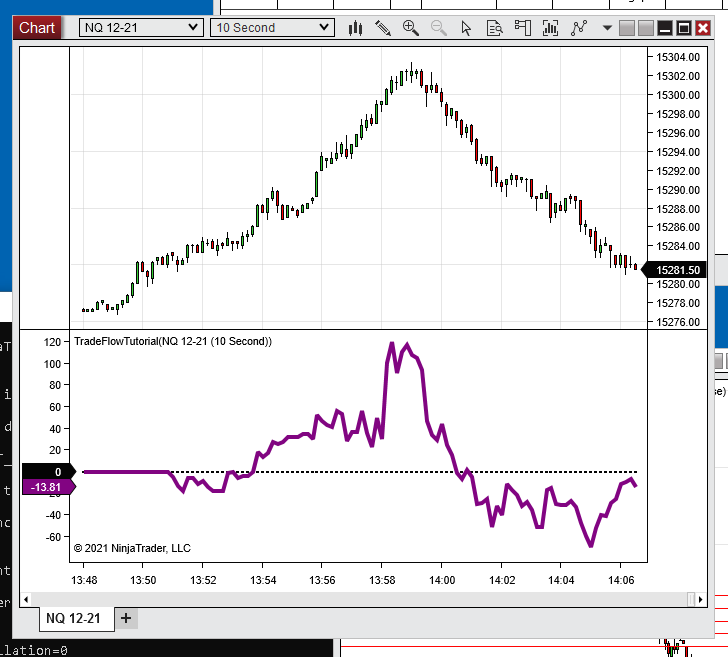Click the horizontal scrollbar thumb
Viewport: 728px width, 657px height.
tap(691, 599)
